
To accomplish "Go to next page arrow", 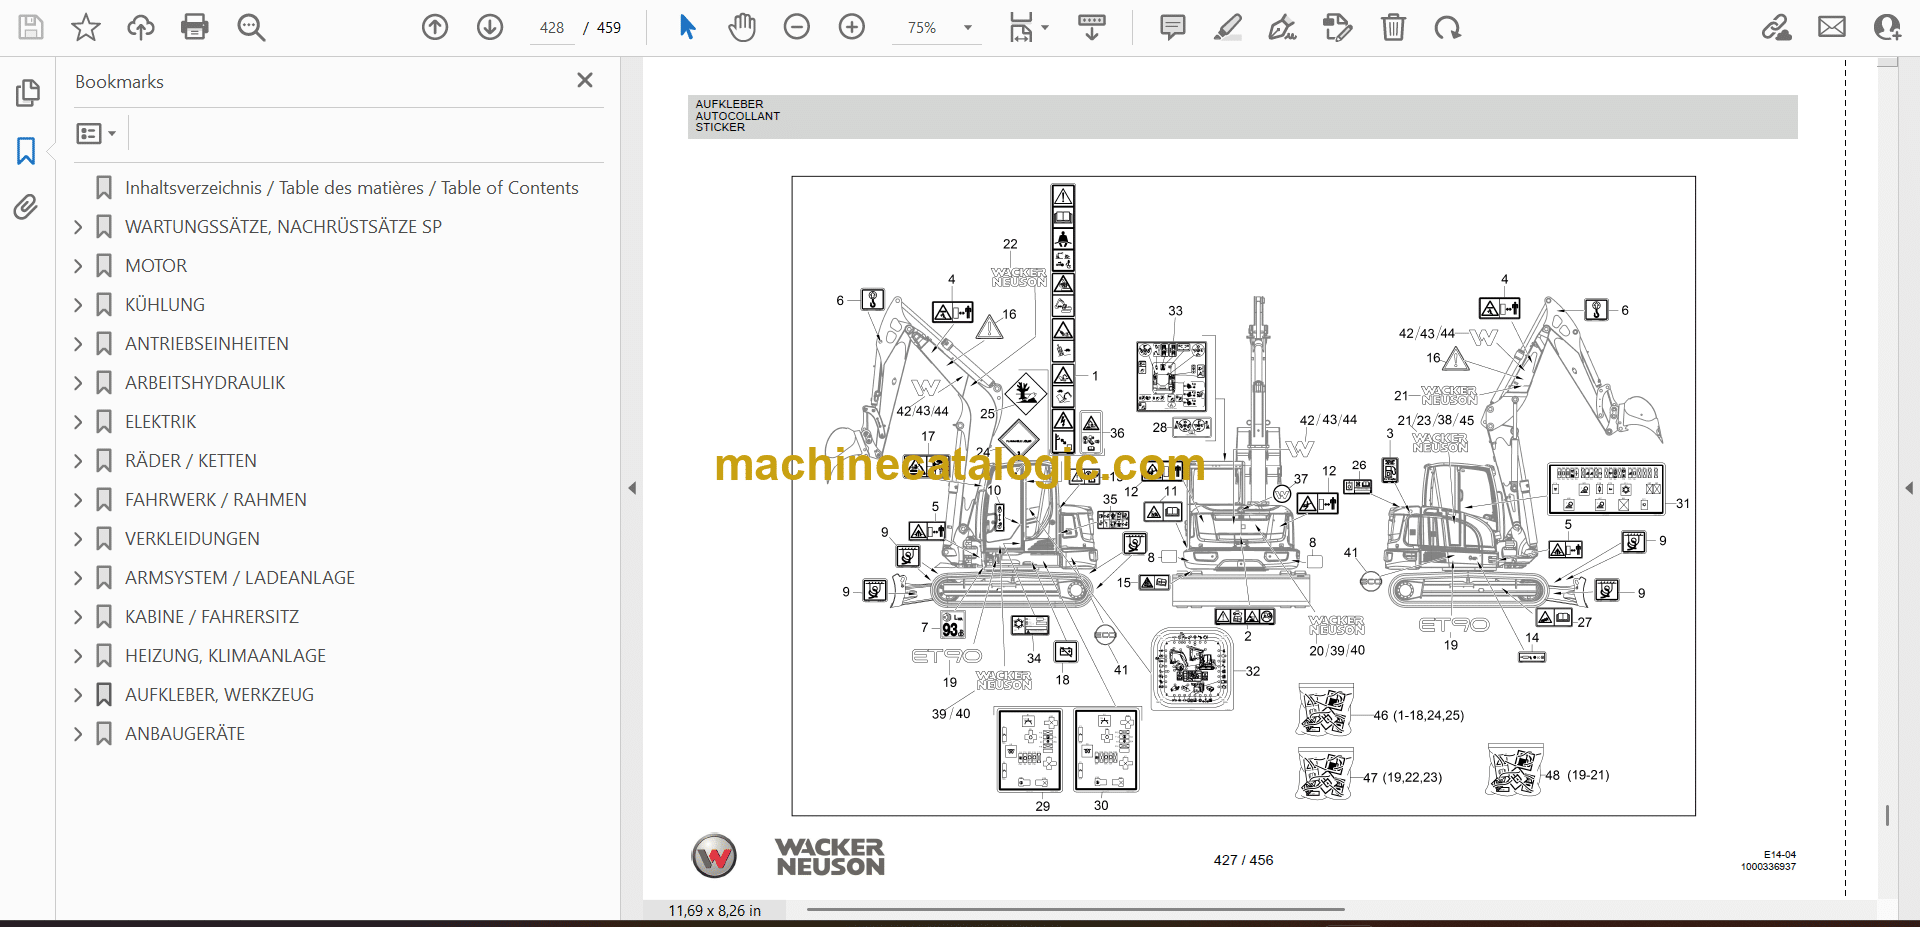I will point(490,27).
